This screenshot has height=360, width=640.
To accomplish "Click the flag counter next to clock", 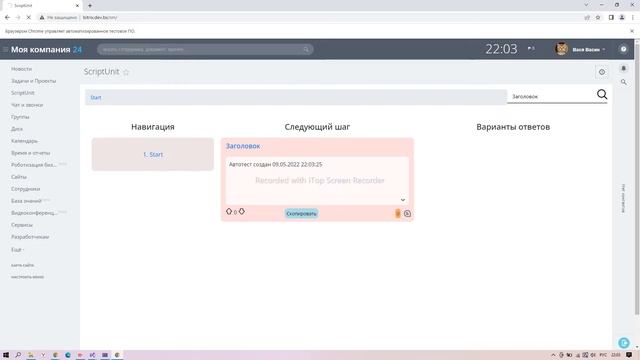I will click(x=531, y=49).
